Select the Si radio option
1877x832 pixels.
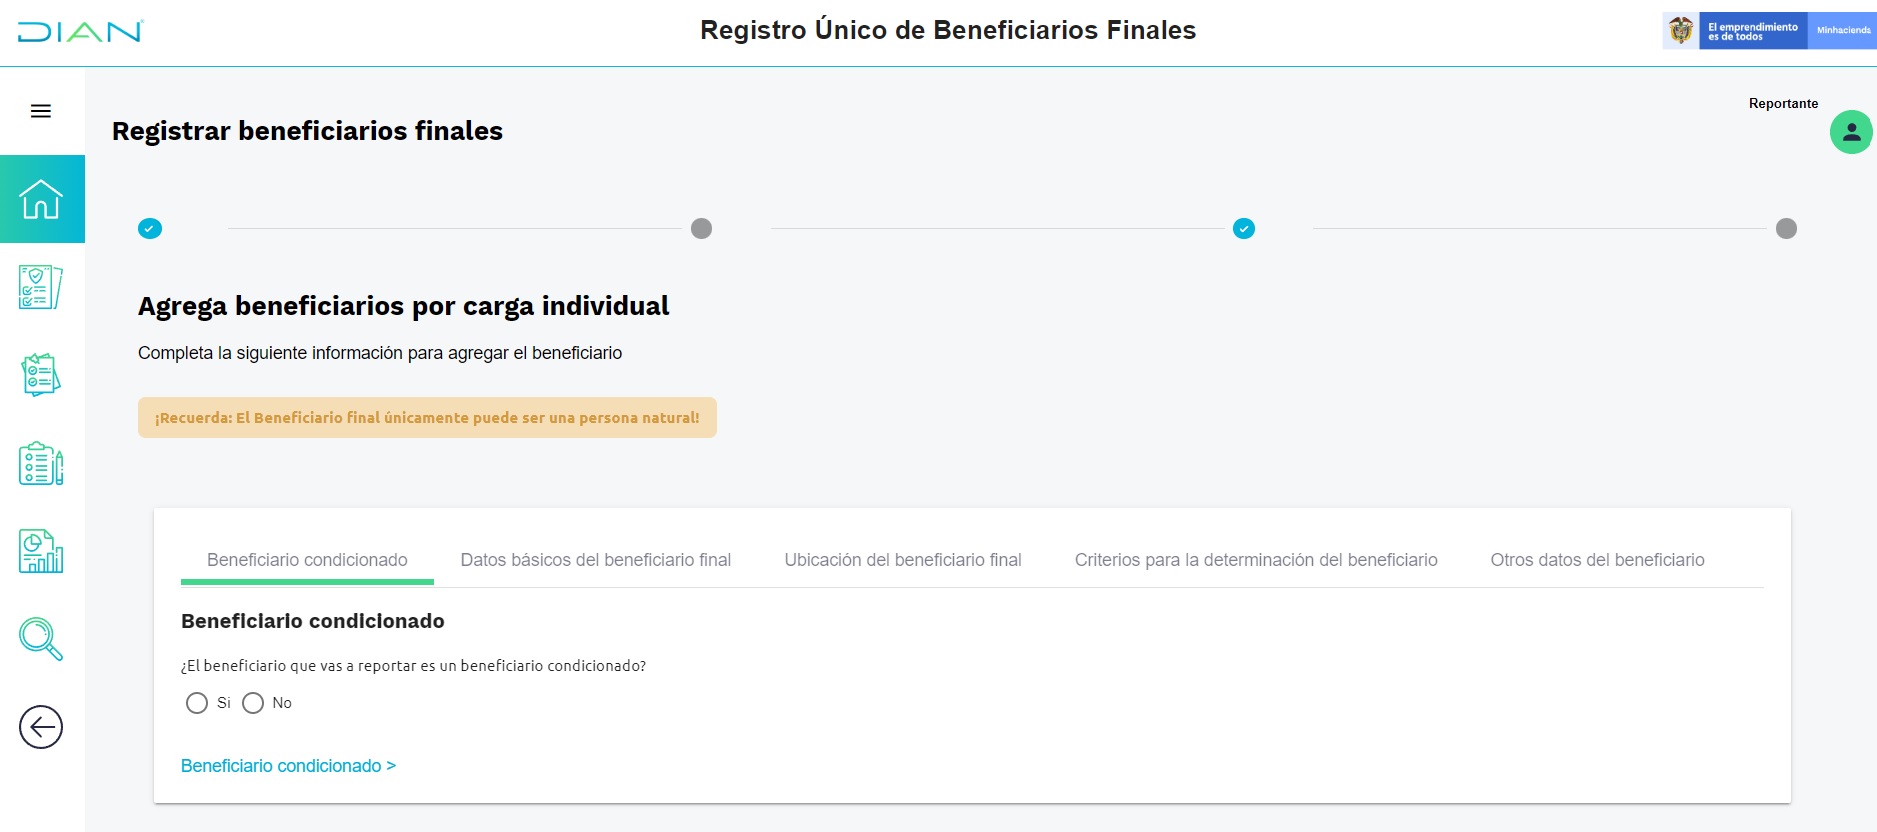197,703
